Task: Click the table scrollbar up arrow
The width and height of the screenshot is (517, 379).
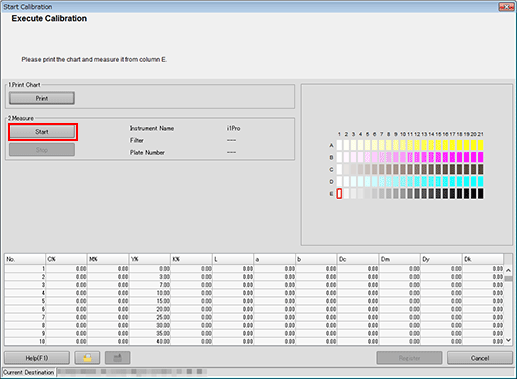Action: [508, 270]
